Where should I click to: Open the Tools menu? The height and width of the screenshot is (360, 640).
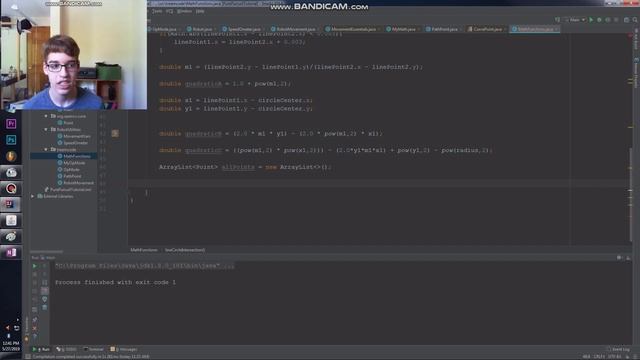[157, 11]
